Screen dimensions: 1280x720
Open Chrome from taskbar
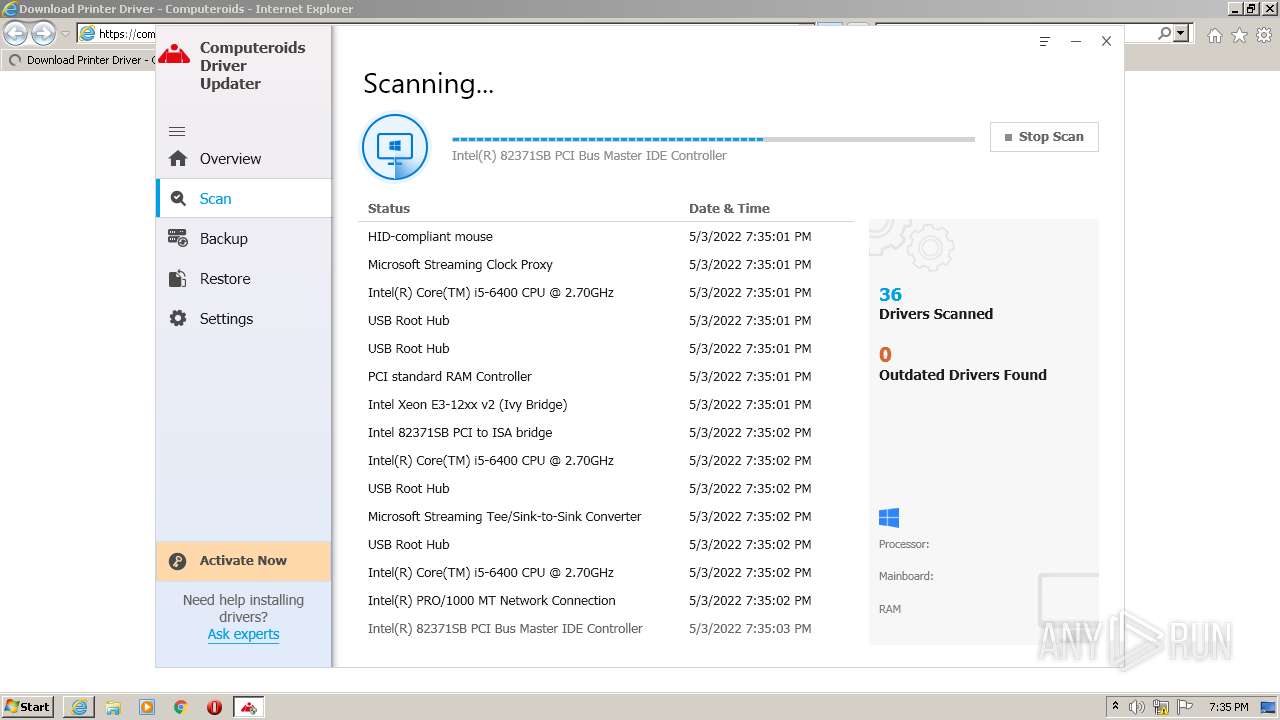180,707
